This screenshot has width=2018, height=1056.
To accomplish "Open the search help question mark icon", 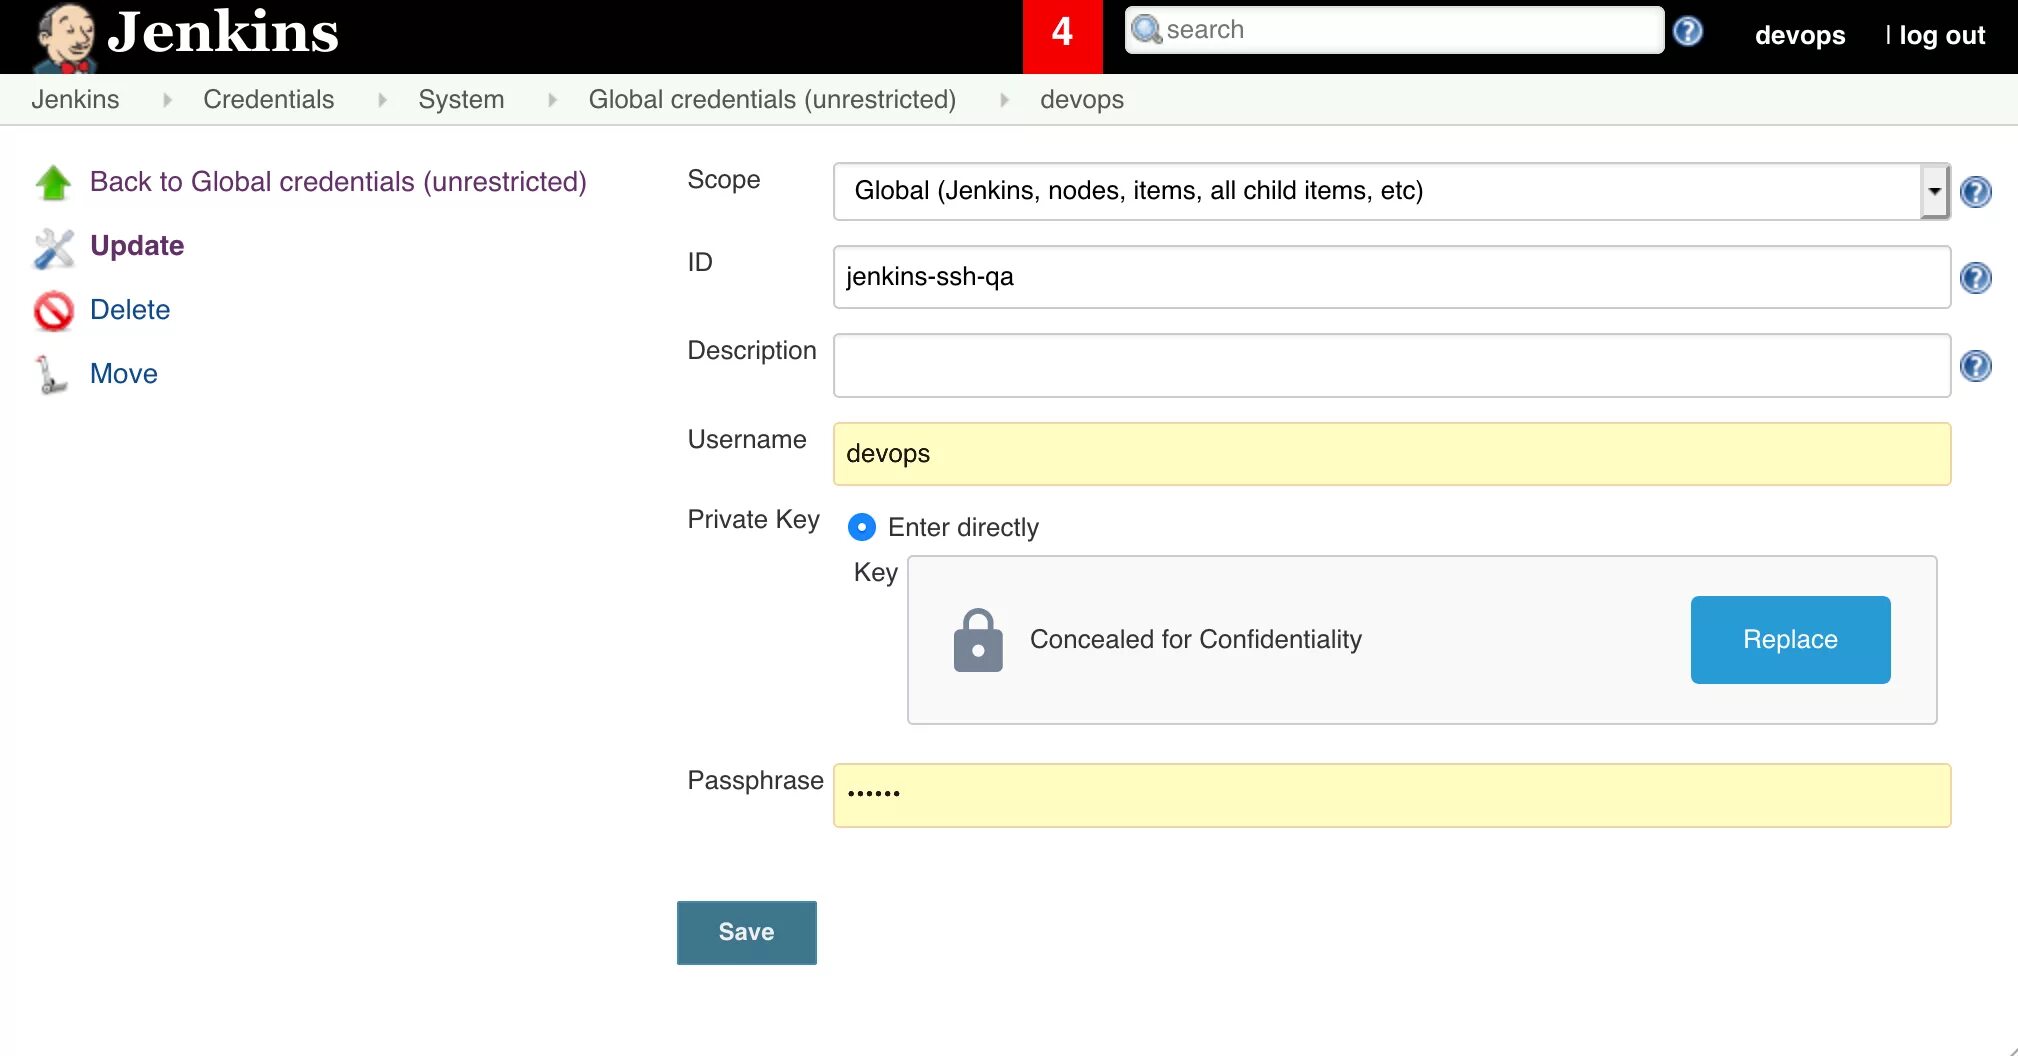I will [1688, 32].
